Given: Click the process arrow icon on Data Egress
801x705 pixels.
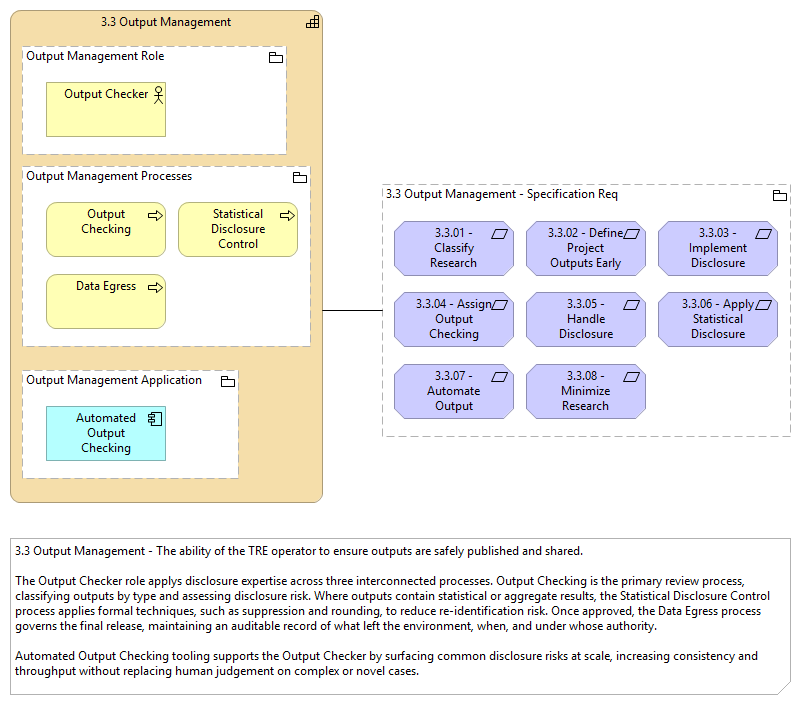Looking at the screenshot, I should coord(155,288).
